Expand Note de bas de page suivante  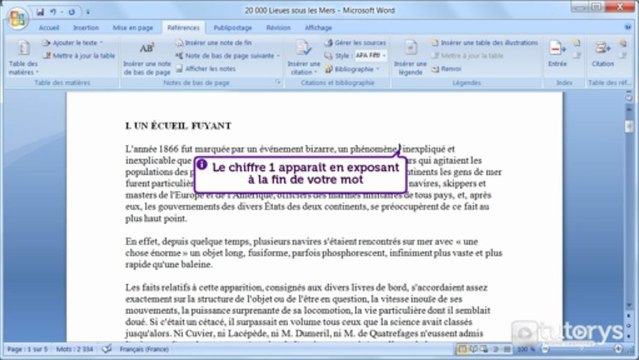pyautogui.click(x=227, y=56)
